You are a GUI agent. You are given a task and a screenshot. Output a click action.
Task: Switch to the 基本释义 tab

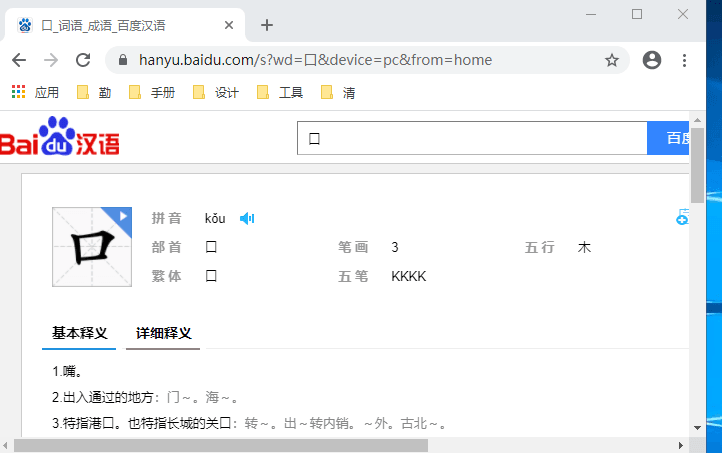point(79,333)
